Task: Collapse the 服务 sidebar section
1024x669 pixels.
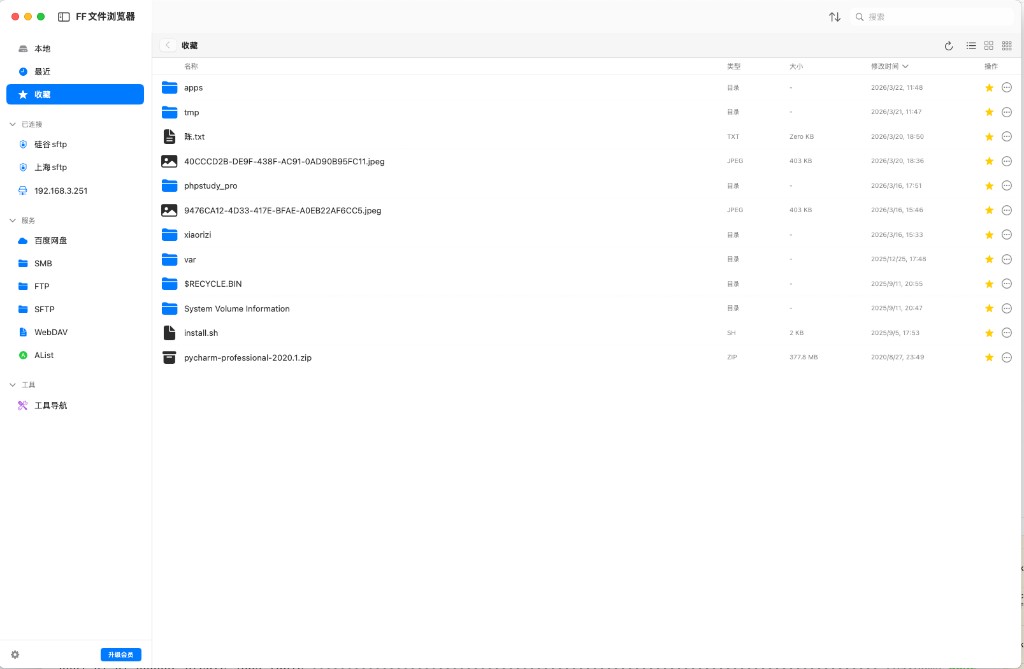Action: (x=12, y=220)
